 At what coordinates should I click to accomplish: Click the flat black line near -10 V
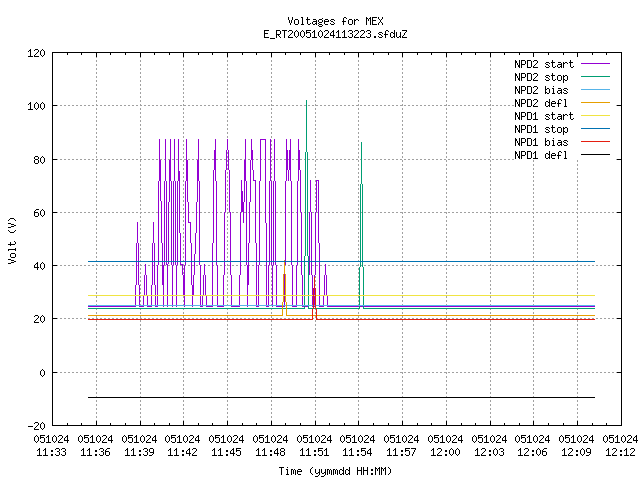pyautogui.click(x=341, y=397)
